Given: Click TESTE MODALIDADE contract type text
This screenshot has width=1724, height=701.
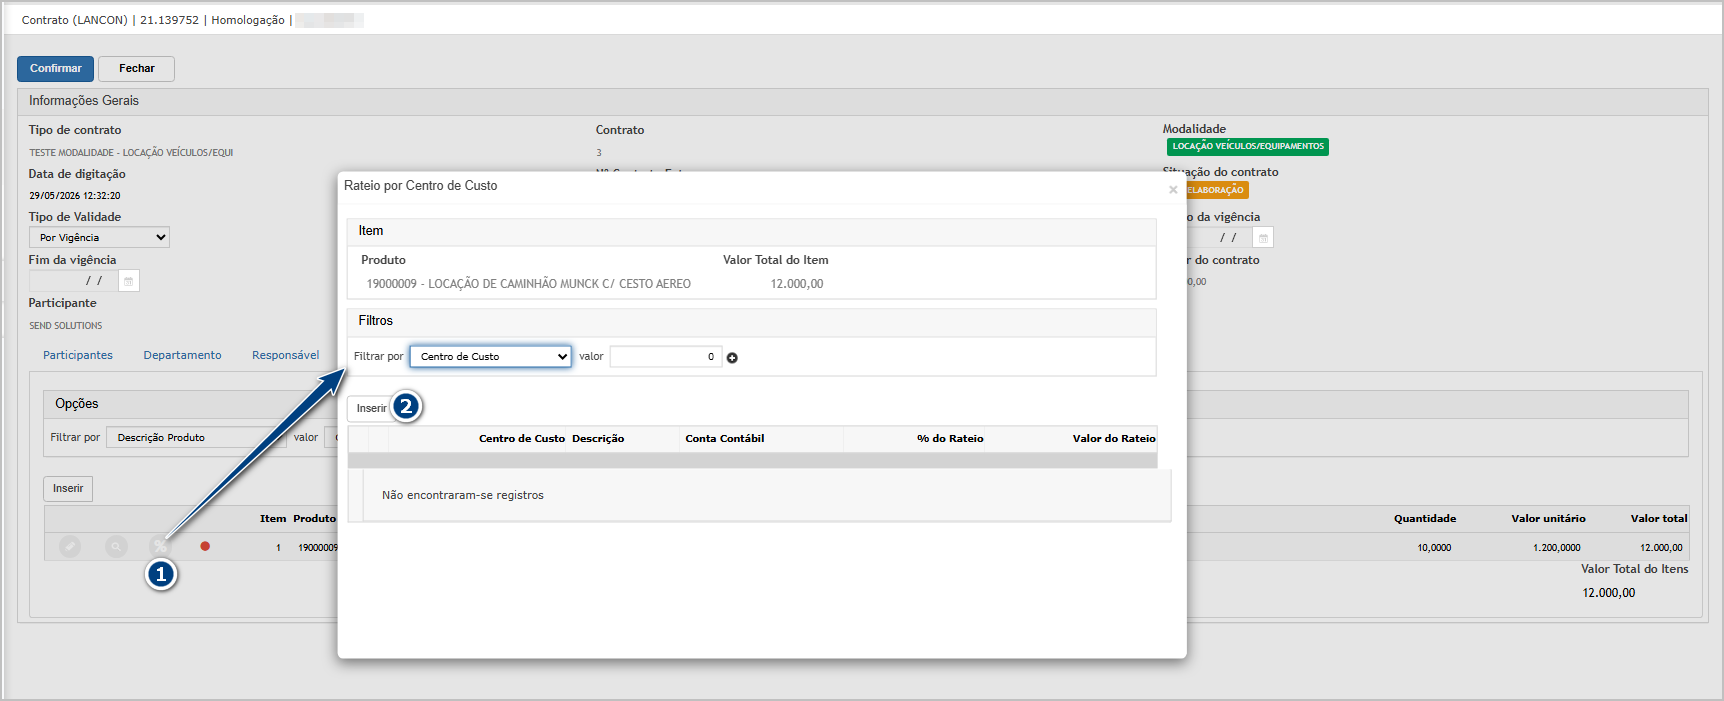Looking at the screenshot, I should [x=131, y=153].
